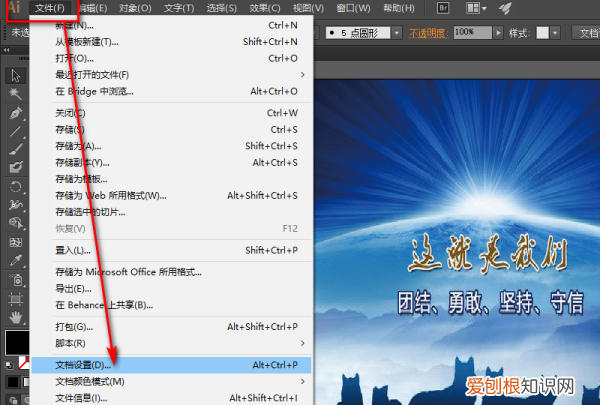Screen dimensions: 600x405
Task: Open arrange documents dropdown arrow
Action: (x=484, y=8)
